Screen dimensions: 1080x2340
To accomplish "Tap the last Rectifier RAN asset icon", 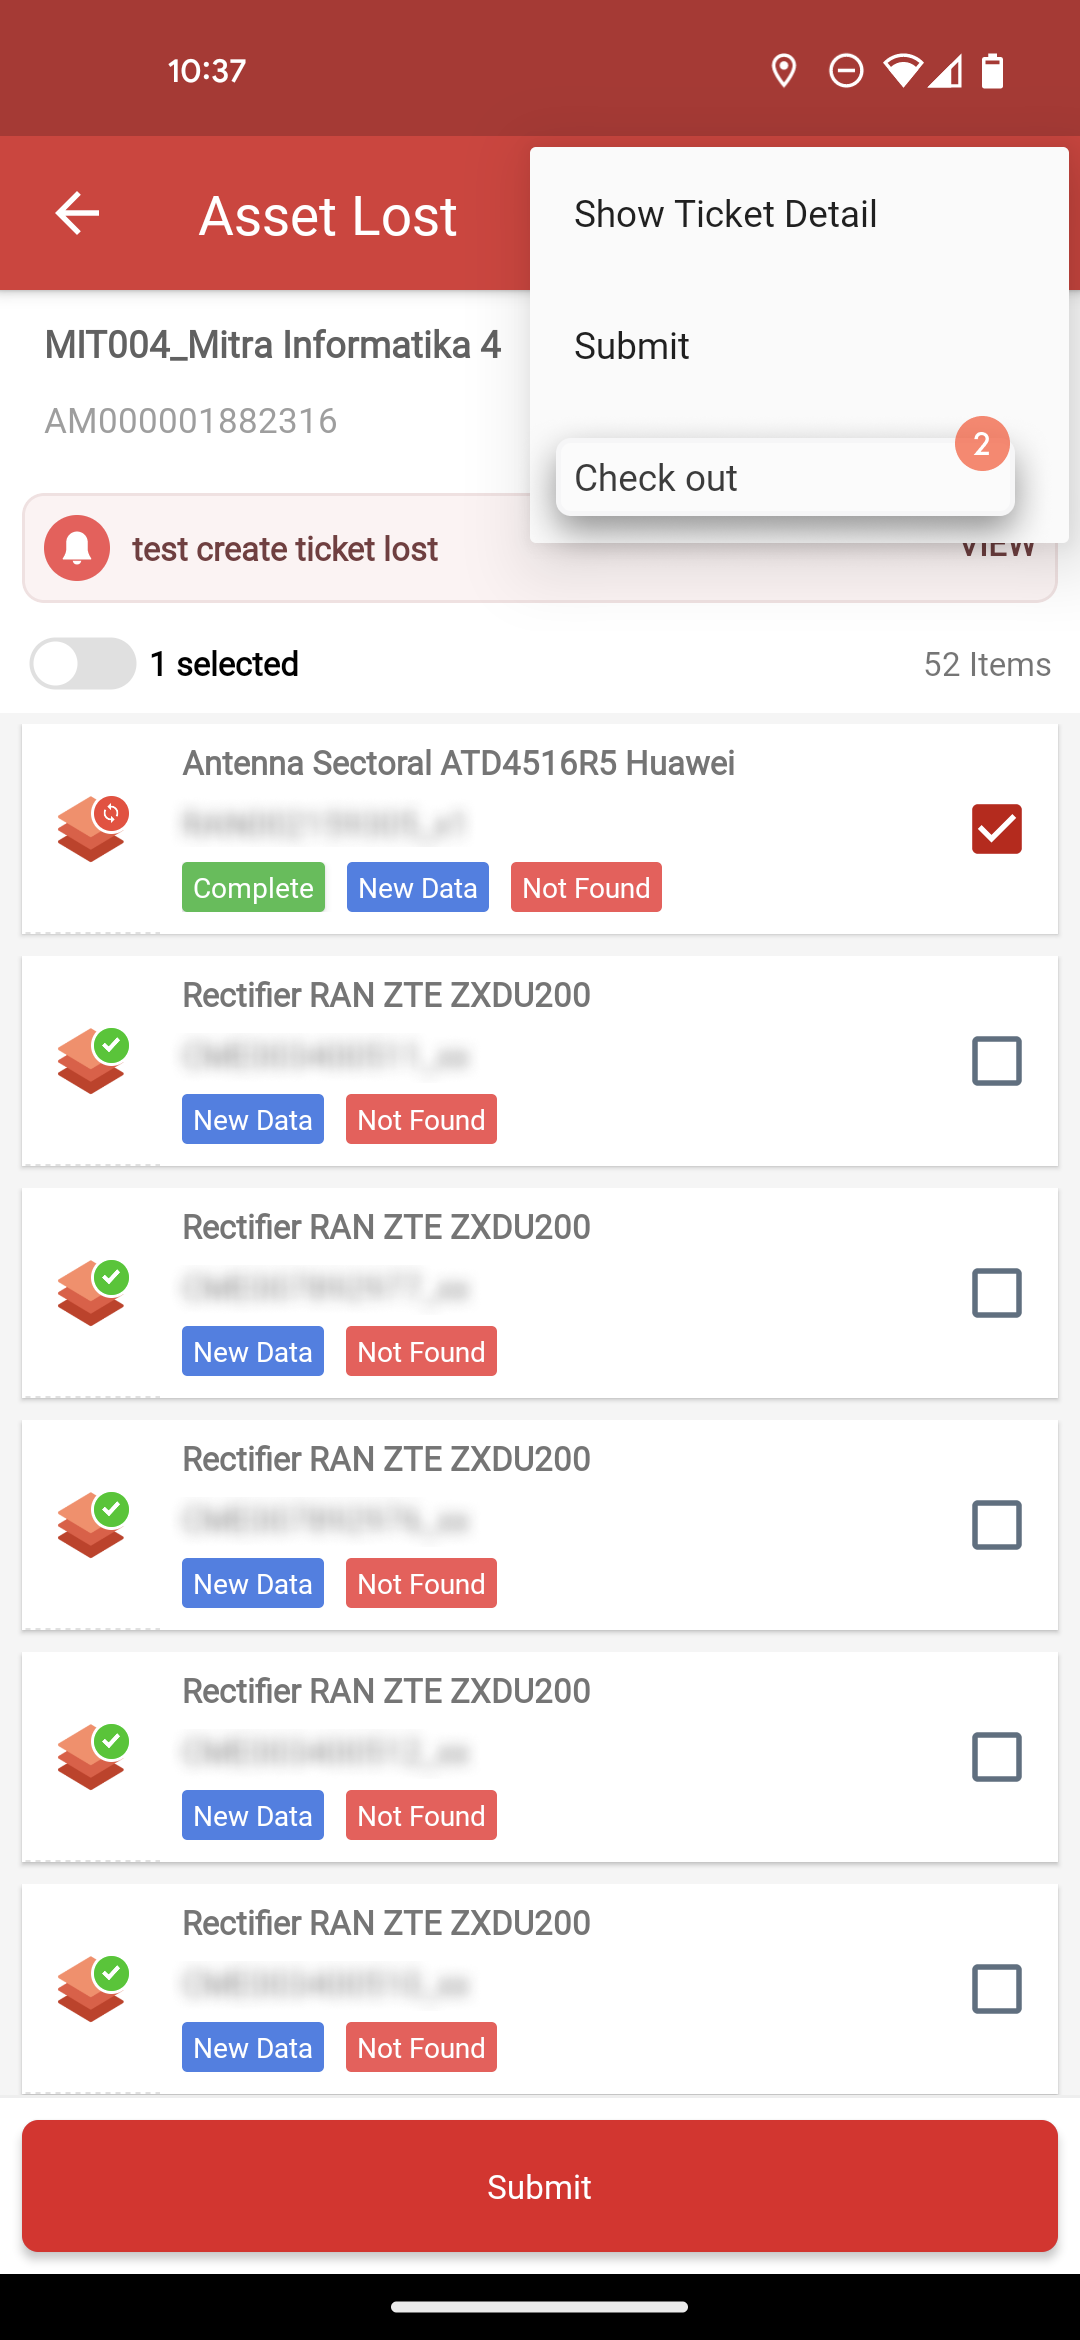I will tap(92, 1989).
